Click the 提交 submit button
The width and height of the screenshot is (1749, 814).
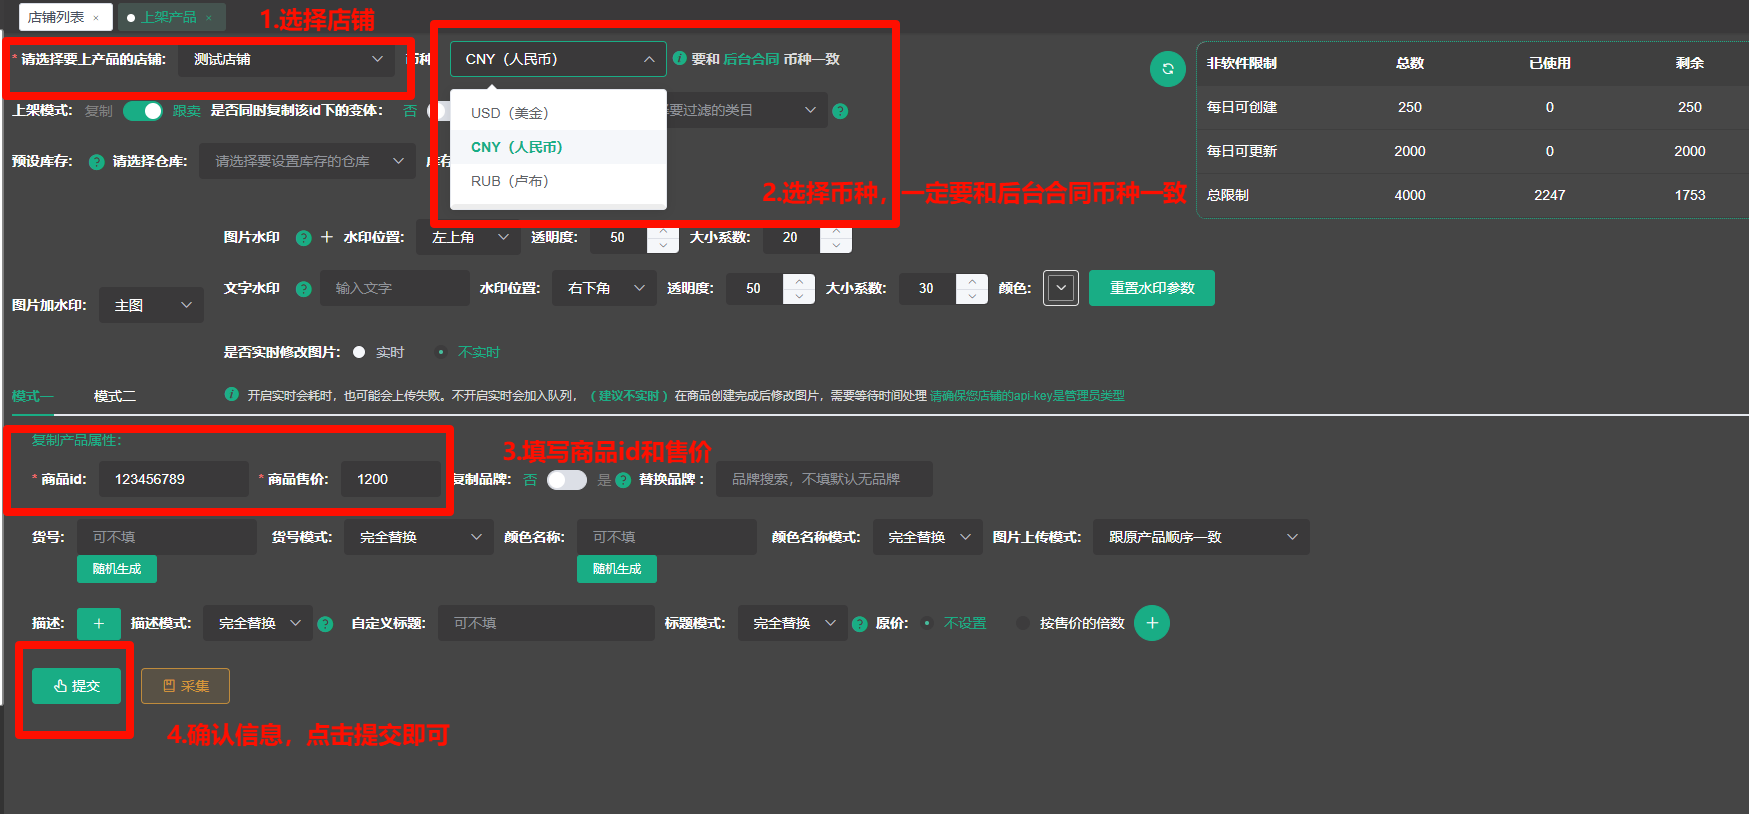coord(76,686)
